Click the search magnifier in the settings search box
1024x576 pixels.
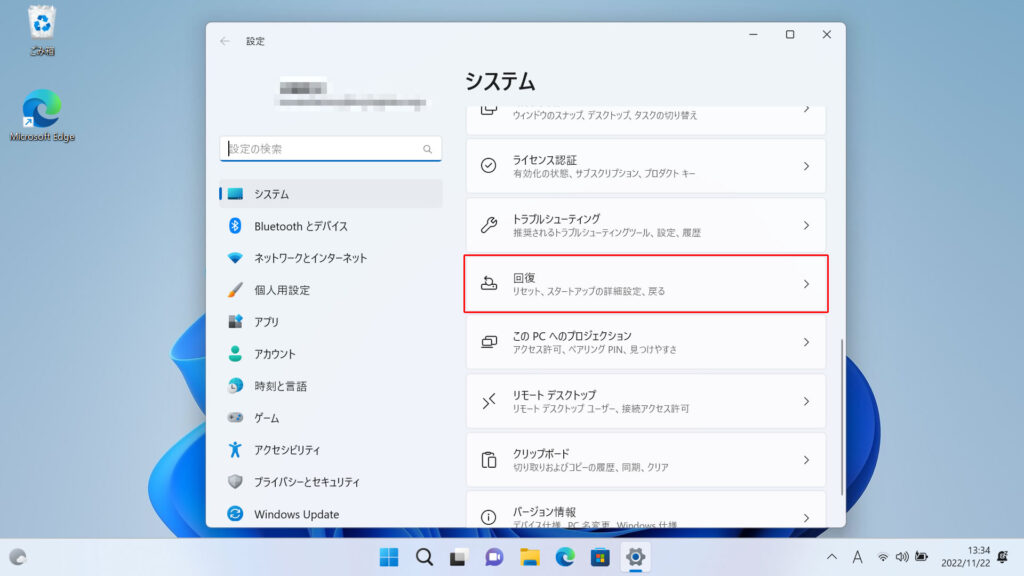click(x=427, y=150)
